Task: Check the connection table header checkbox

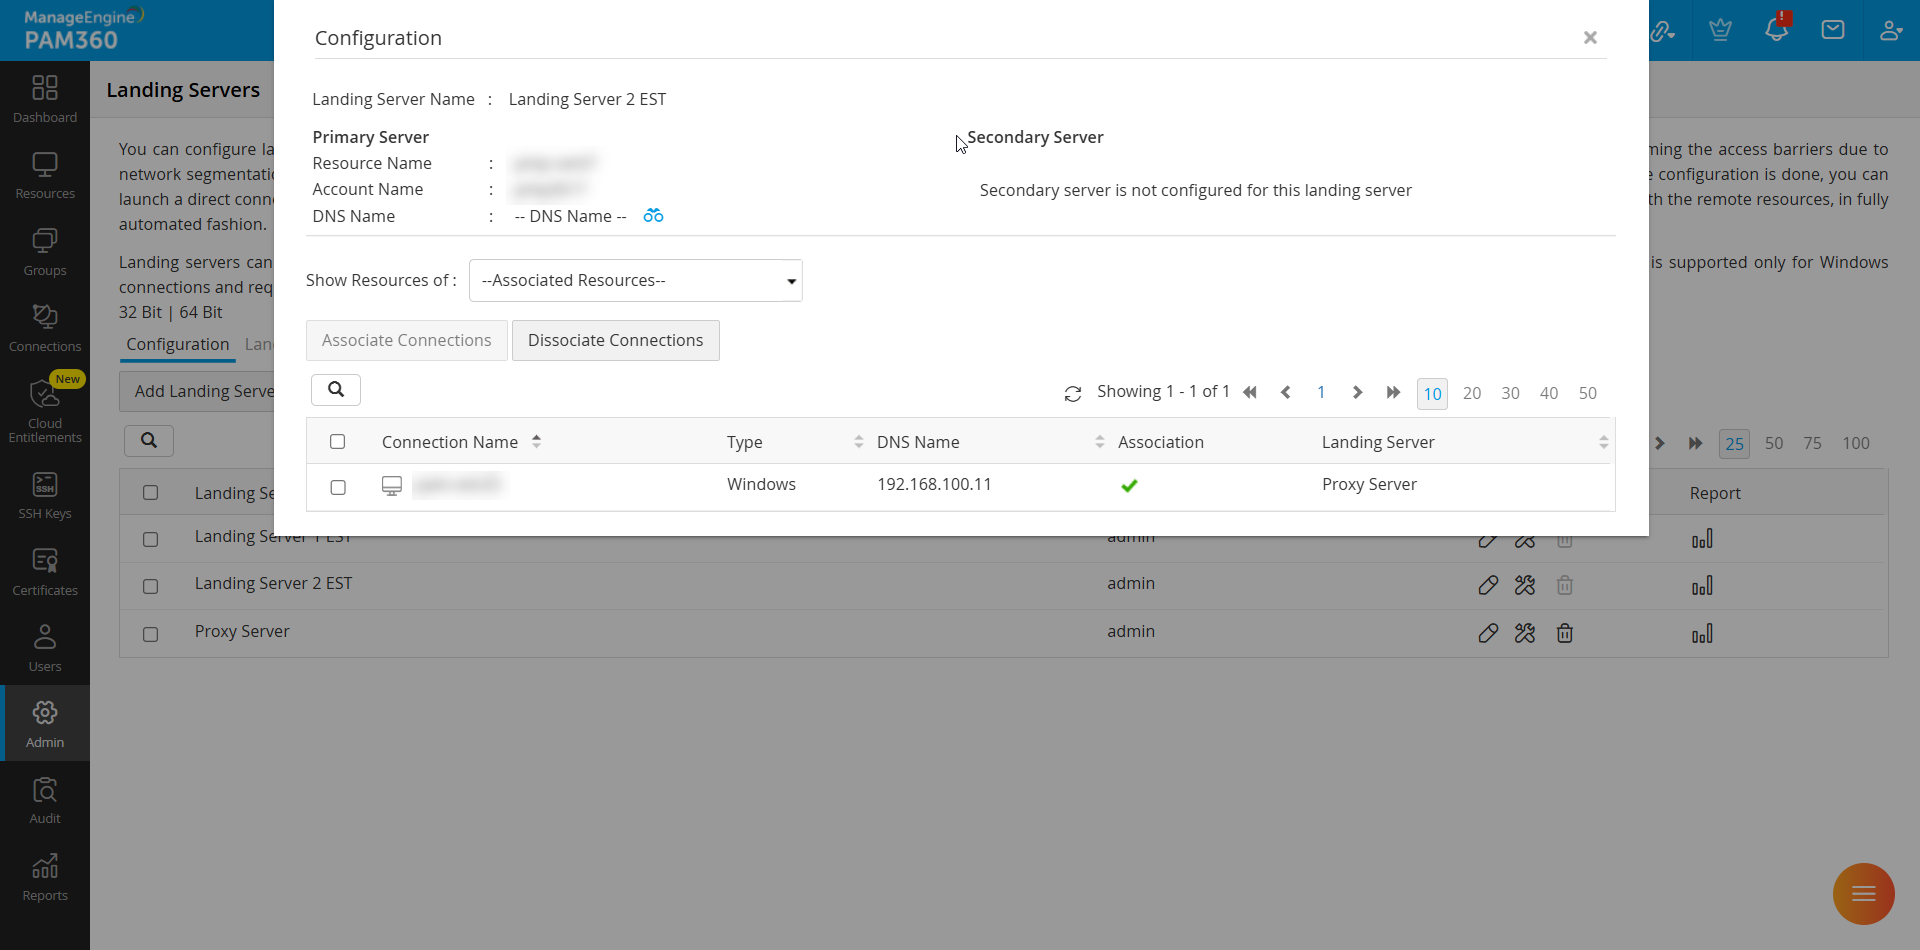Action: coord(337,441)
